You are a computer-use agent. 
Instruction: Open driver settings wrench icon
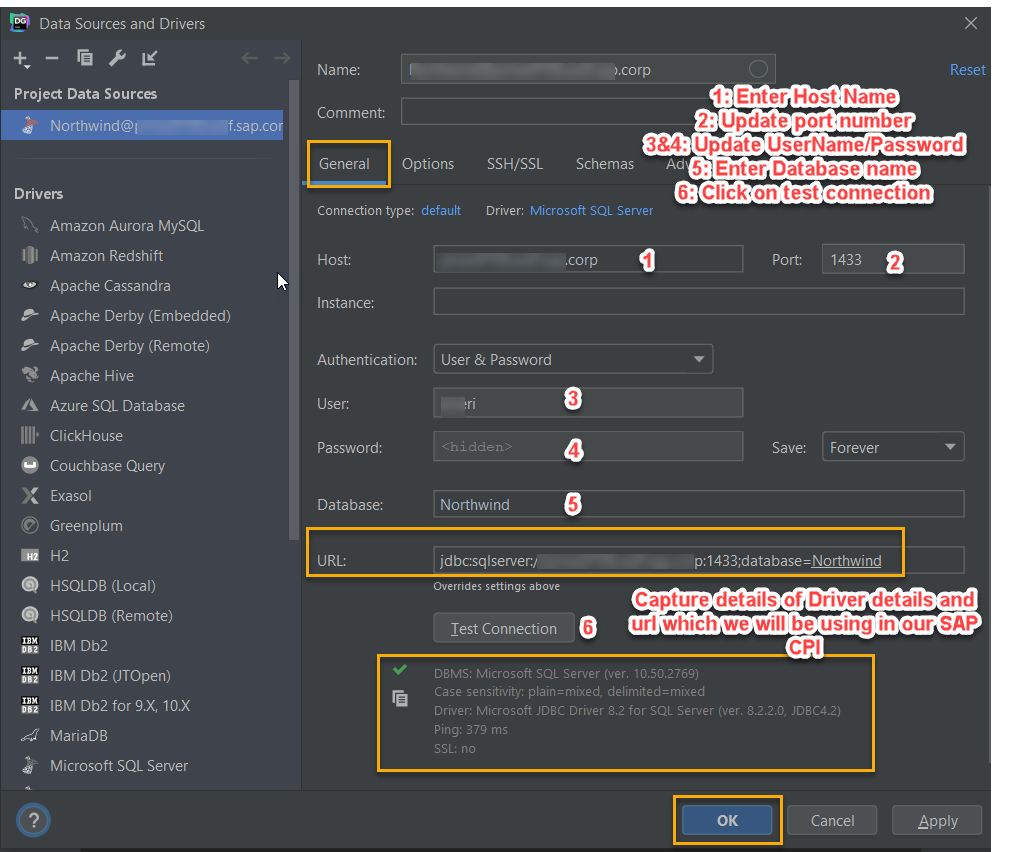[117, 58]
